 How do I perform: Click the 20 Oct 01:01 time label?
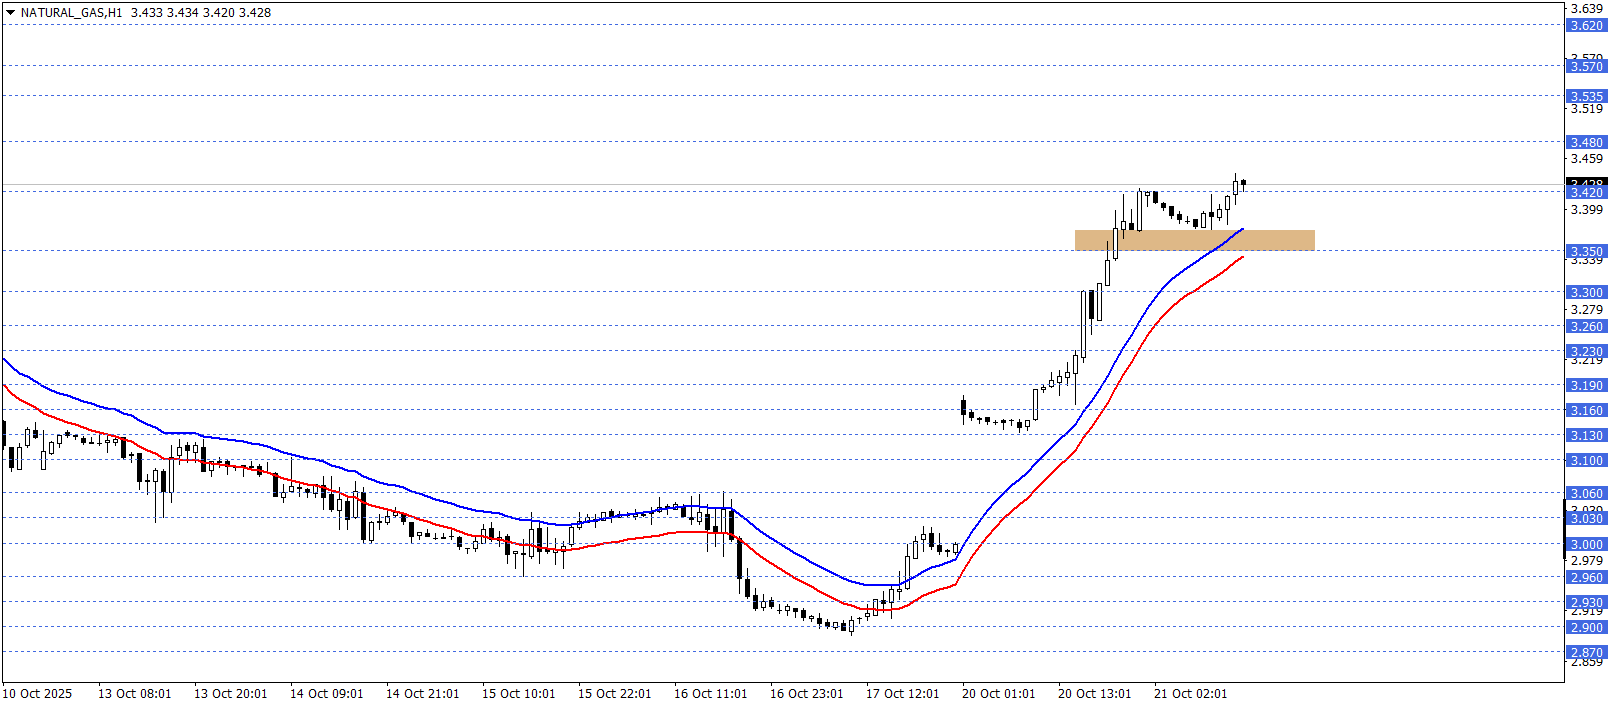click(x=998, y=694)
